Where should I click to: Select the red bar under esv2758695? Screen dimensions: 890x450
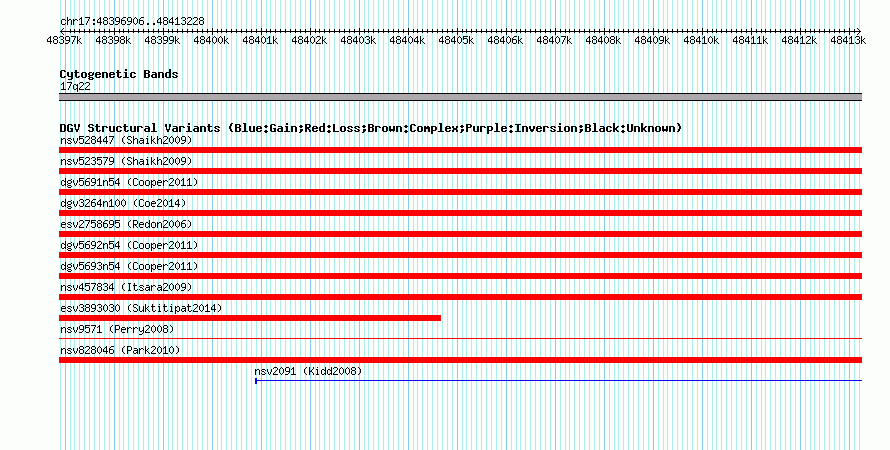[460, 234]
